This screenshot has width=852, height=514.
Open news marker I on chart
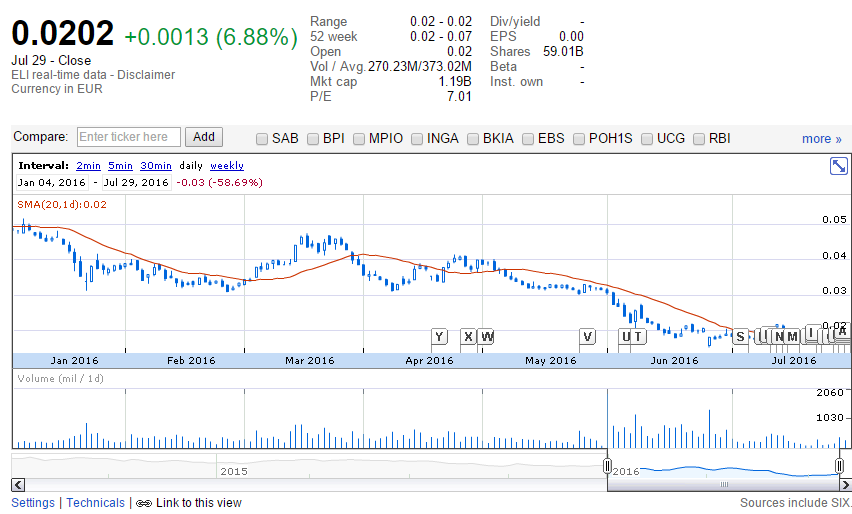[812, 332]
